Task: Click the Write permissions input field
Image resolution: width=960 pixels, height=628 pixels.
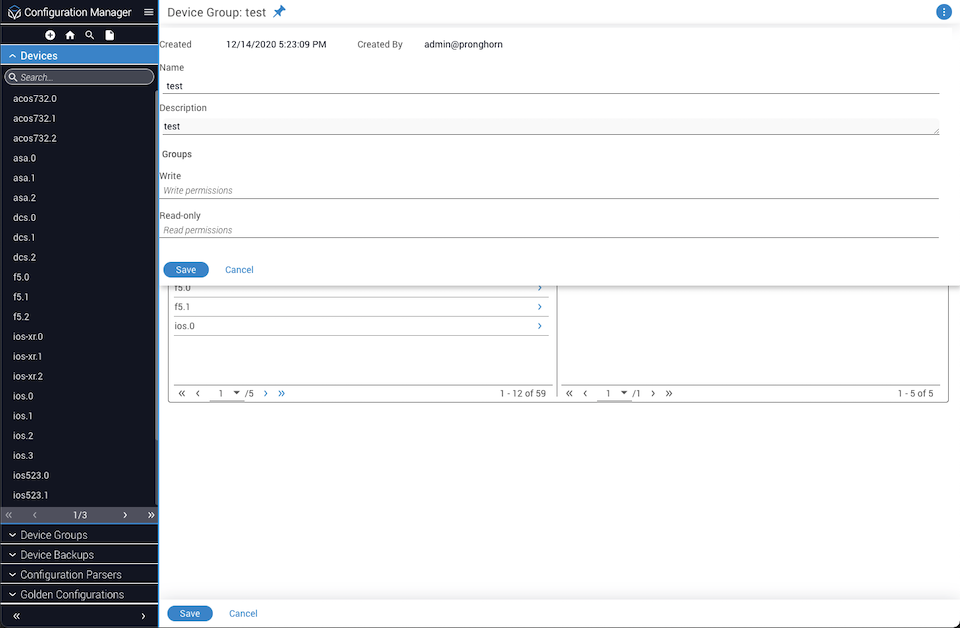Action: (548, 190)
